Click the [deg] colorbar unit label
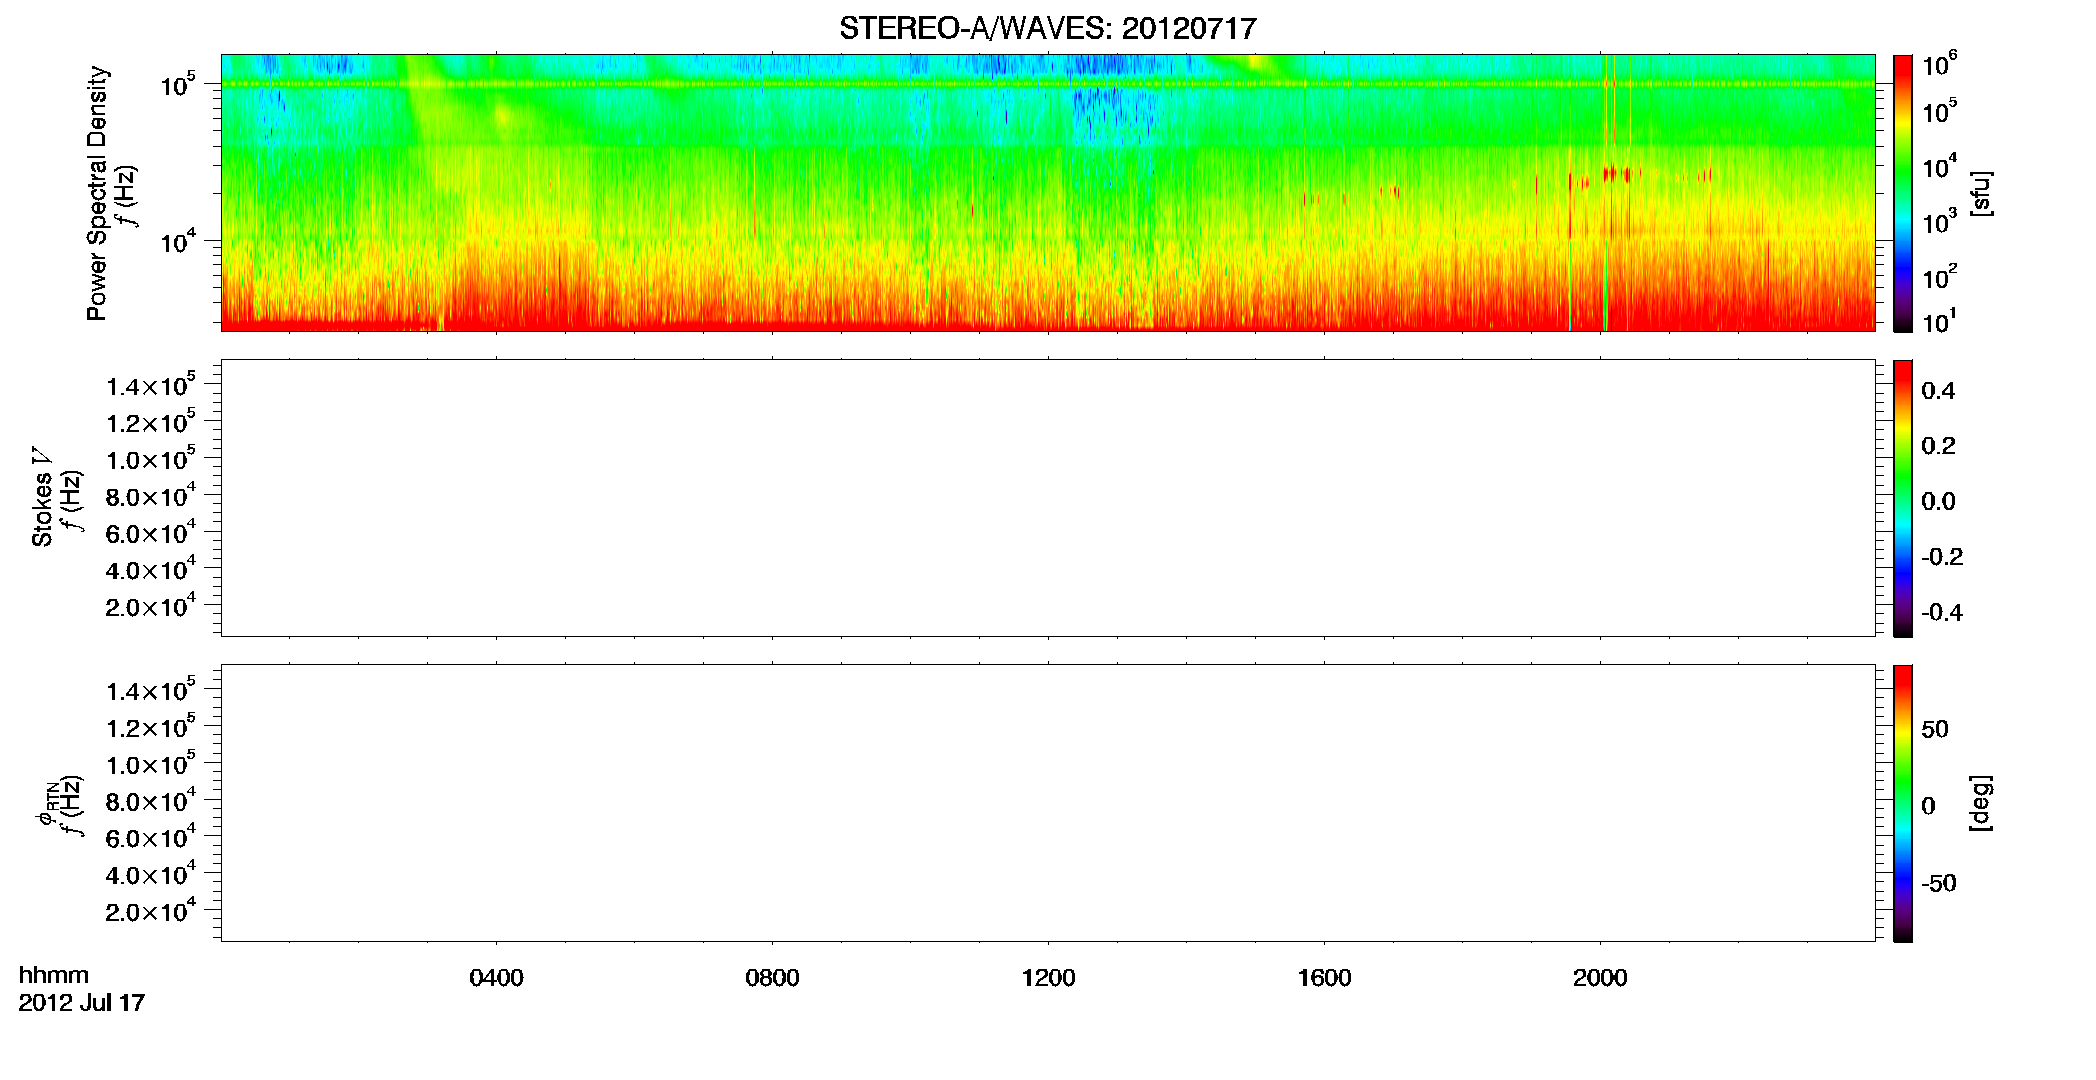 click(x=1981, y=803)
